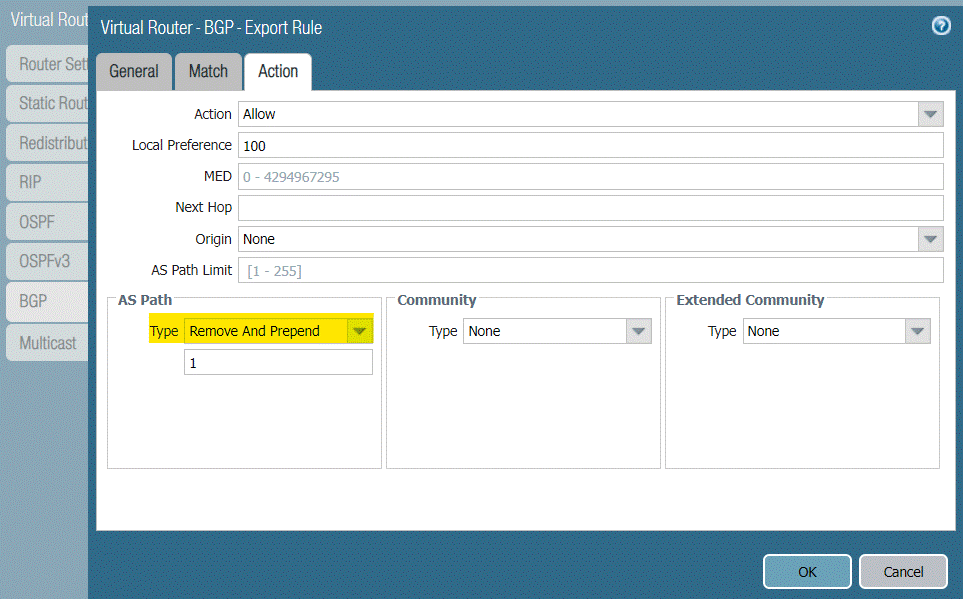Open the help icon in dialog header

[x=940, y=26]
